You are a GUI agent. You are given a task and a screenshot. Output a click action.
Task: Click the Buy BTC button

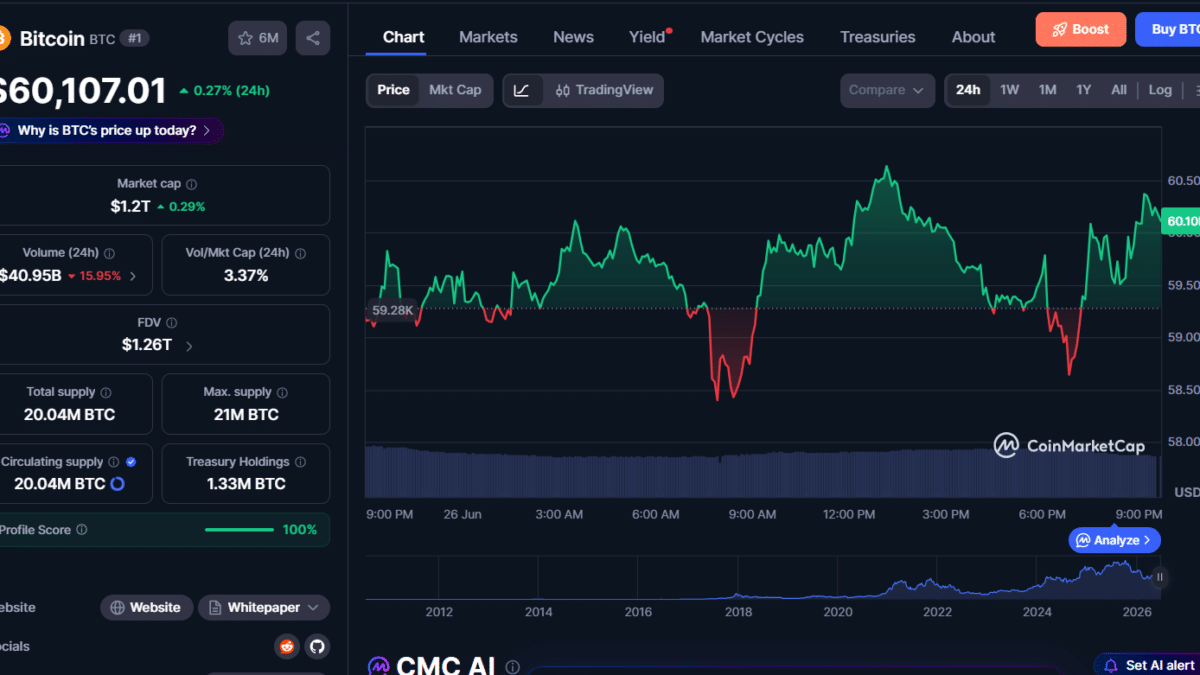1168,29
